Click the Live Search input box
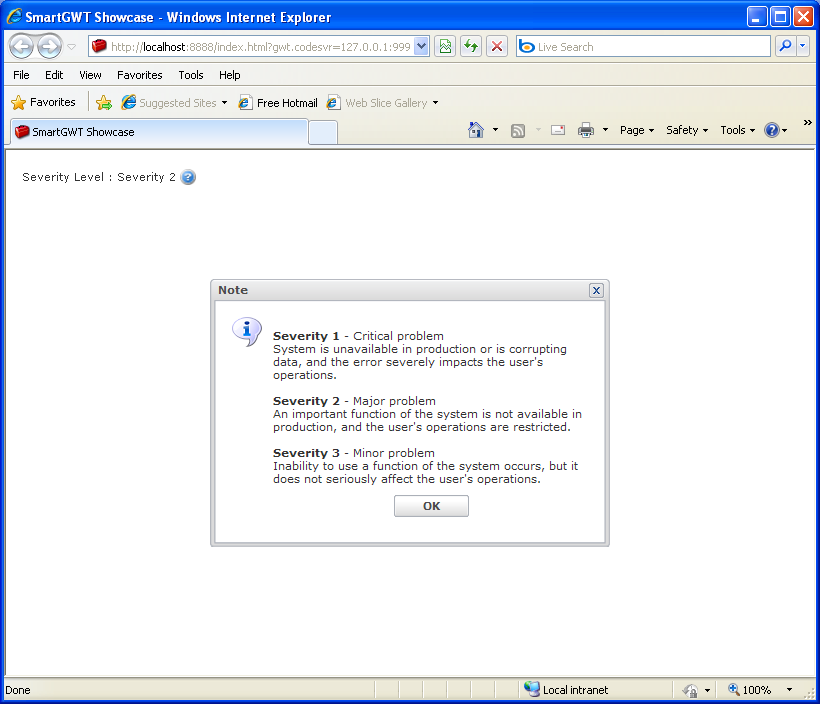The height and width of the screenshot is (704, 820). [x=643, y=47]
